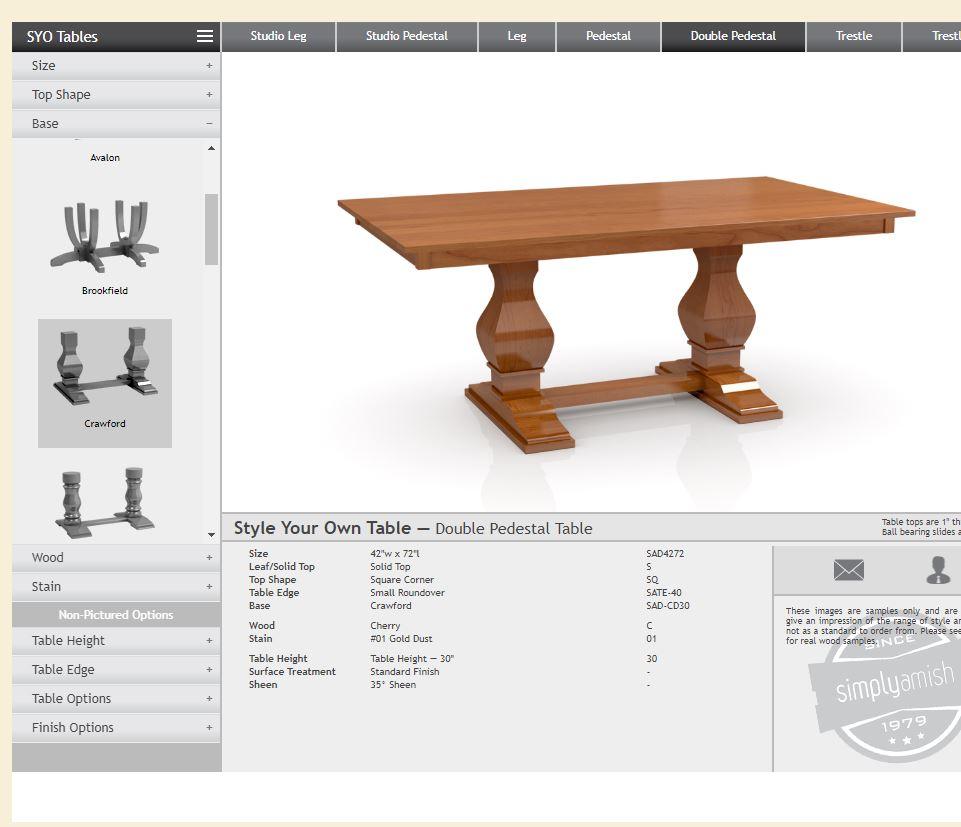Click the scroll-up arrow in the base list

(210, 147)
